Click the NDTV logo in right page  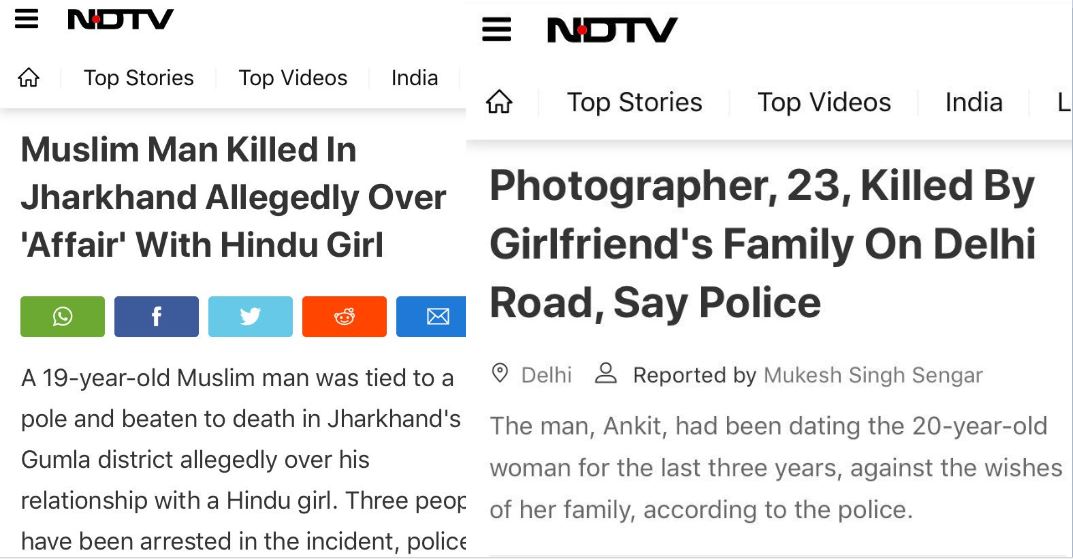[x=612, y=30]
